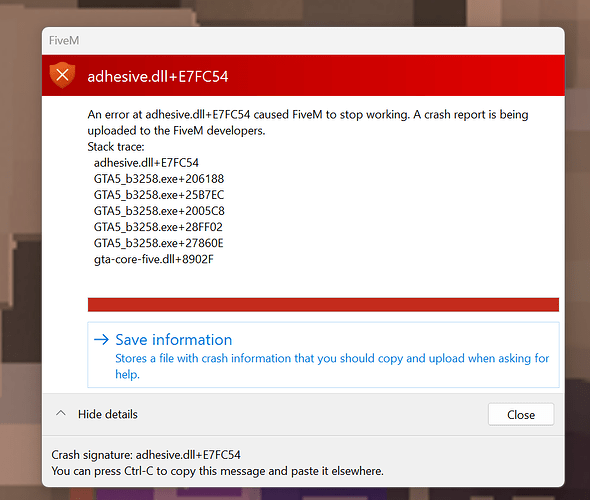This screenshot has width=590, height=500.
Task: Select stack line GTA5_b3258.exe+25B7EC
Action: [x=159, y=195]
